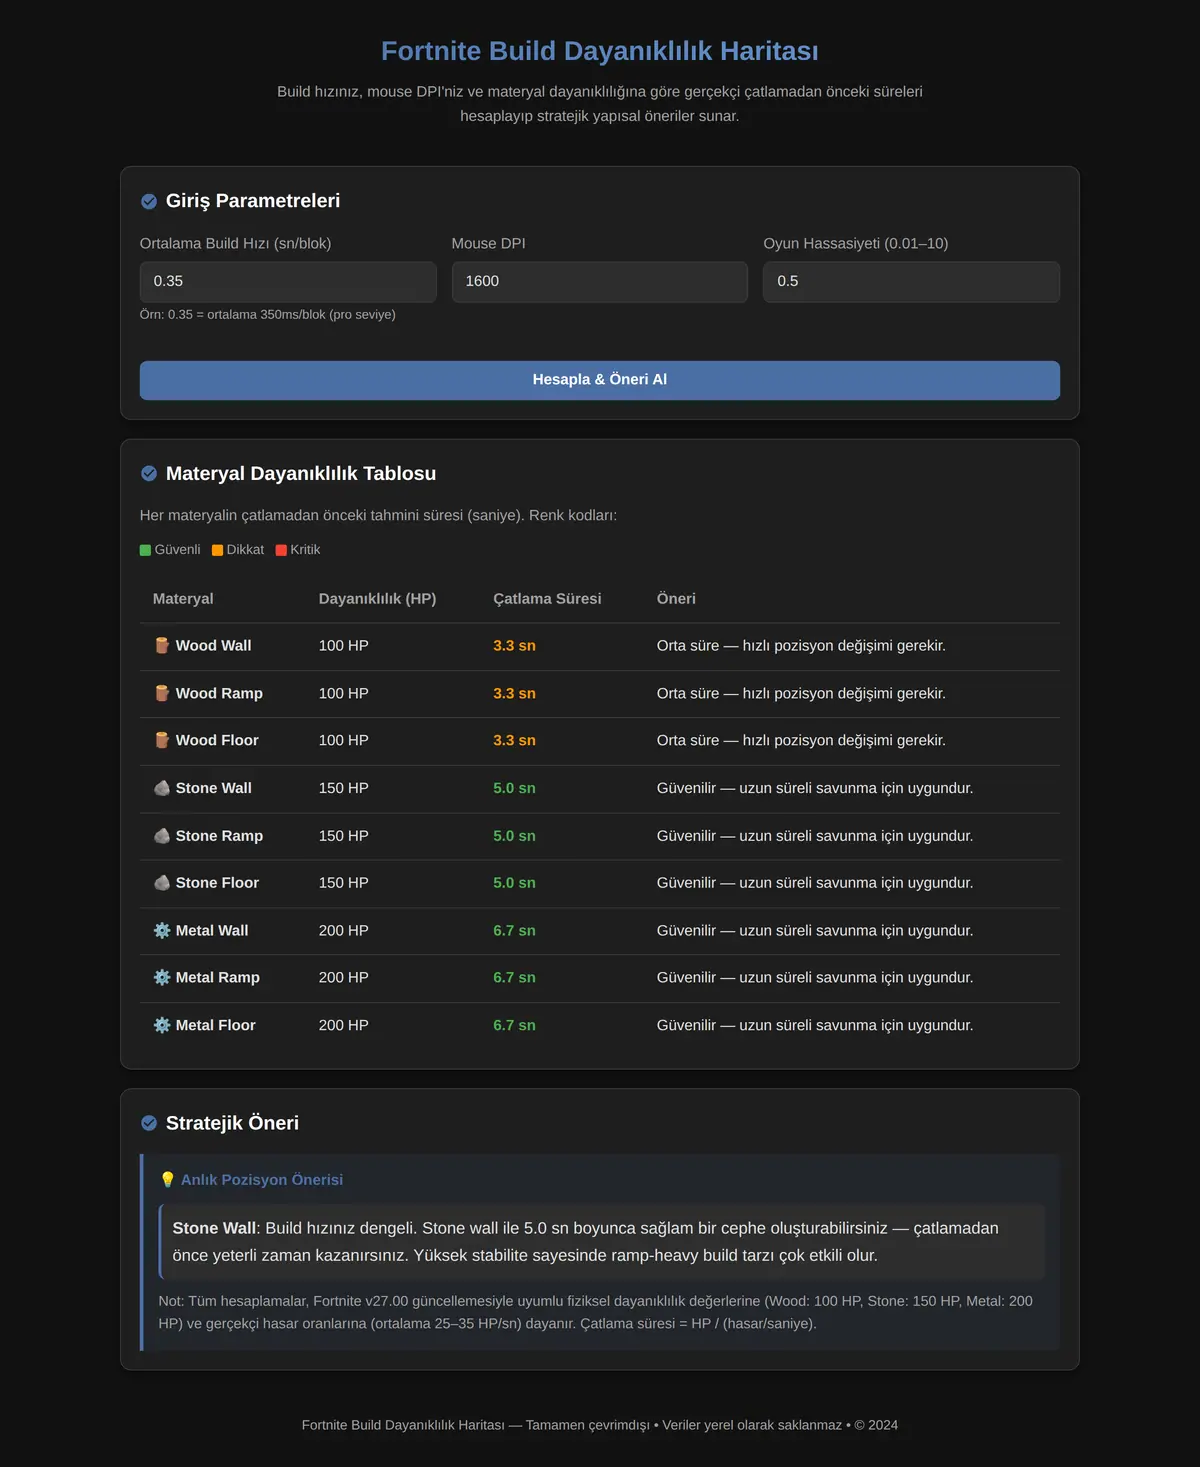This screenshot has width=1200, height=1467.
Task: Click the gear icon in Metal Wall row
Action: click(x=162, y=930)
